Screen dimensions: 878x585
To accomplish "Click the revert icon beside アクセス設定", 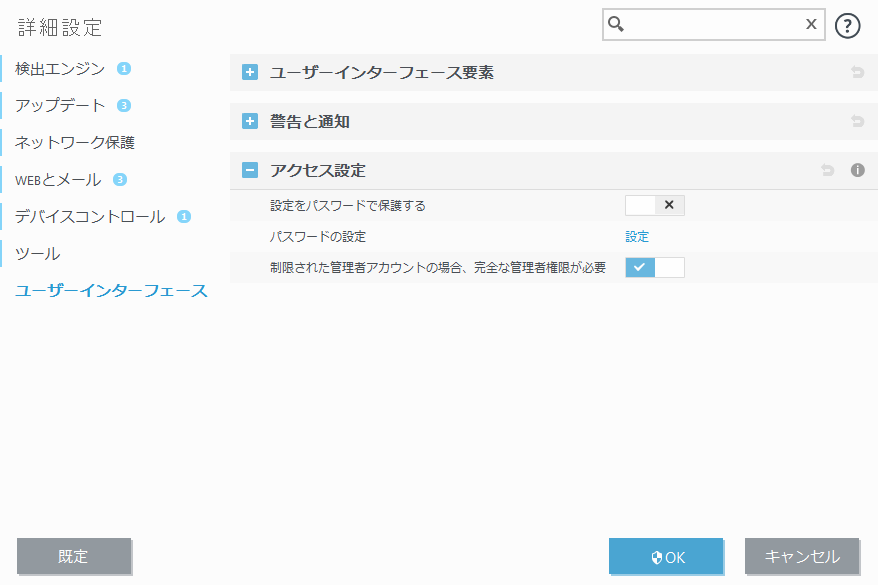I will pos(826,170).
